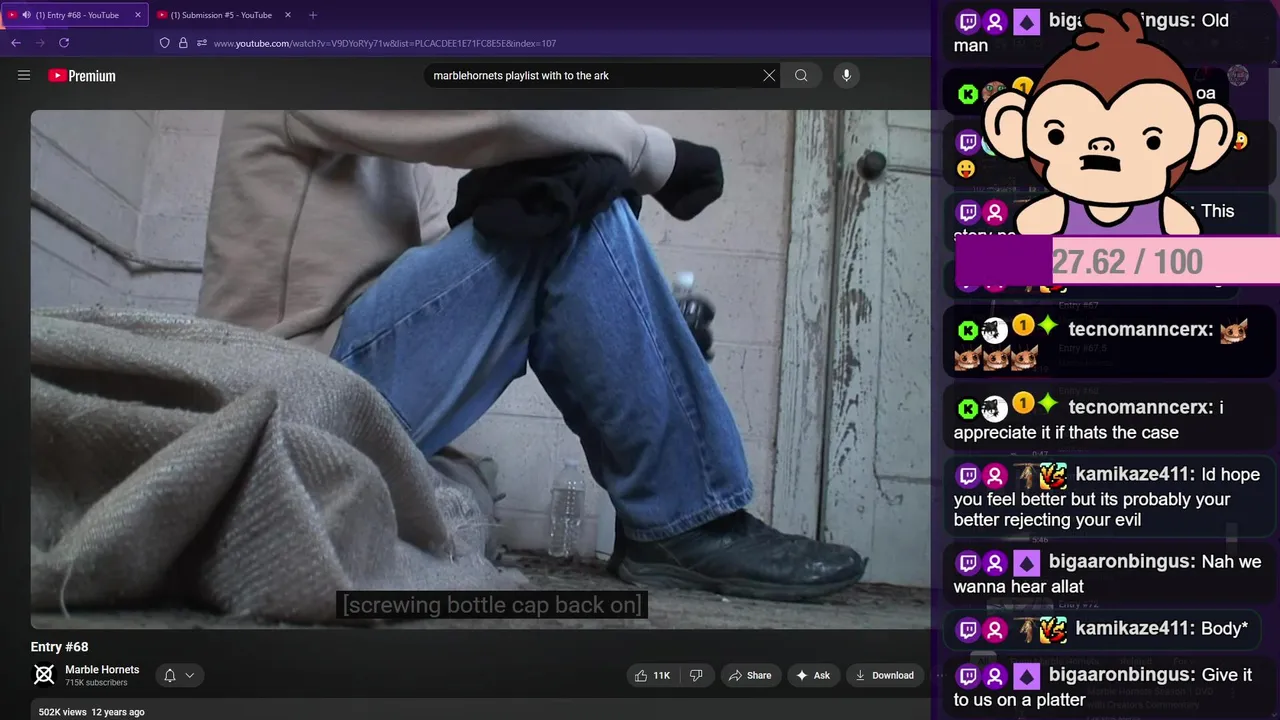Image resolution: width=1280 pixels, height=720 pixels.
Task: Activate voice search microphone
Action: coord(846,76)
